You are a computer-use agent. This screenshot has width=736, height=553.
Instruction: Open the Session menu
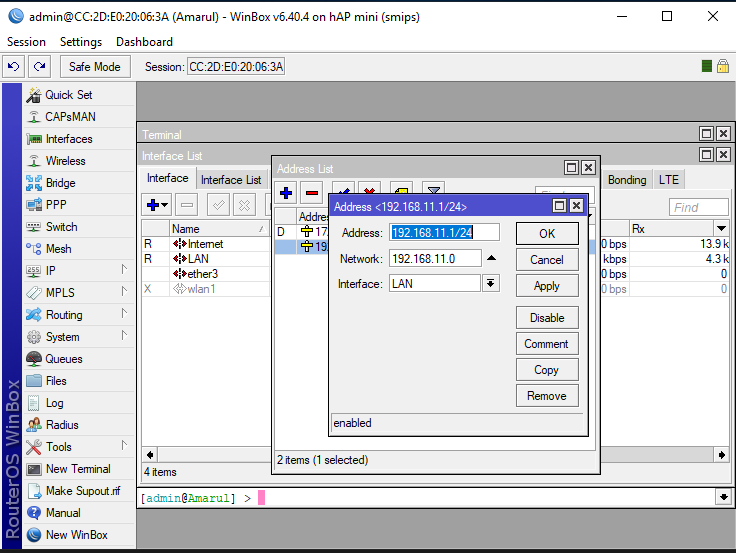coord(26,42)
